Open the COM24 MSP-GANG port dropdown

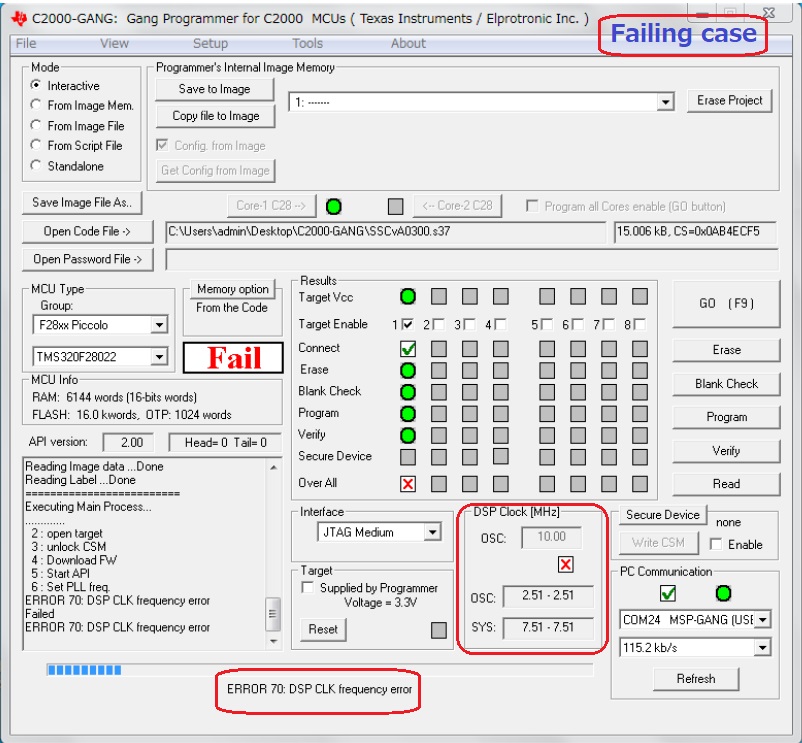(x=763, y=620)
